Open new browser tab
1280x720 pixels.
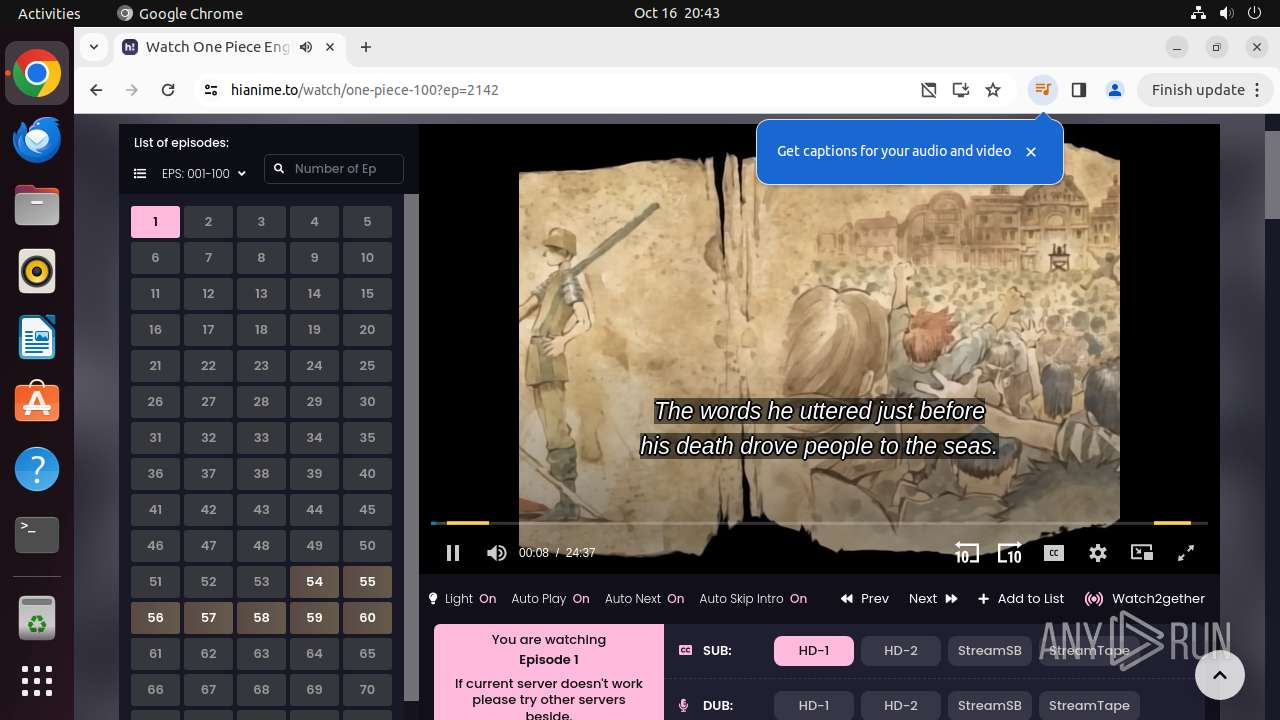click(366, 47)
